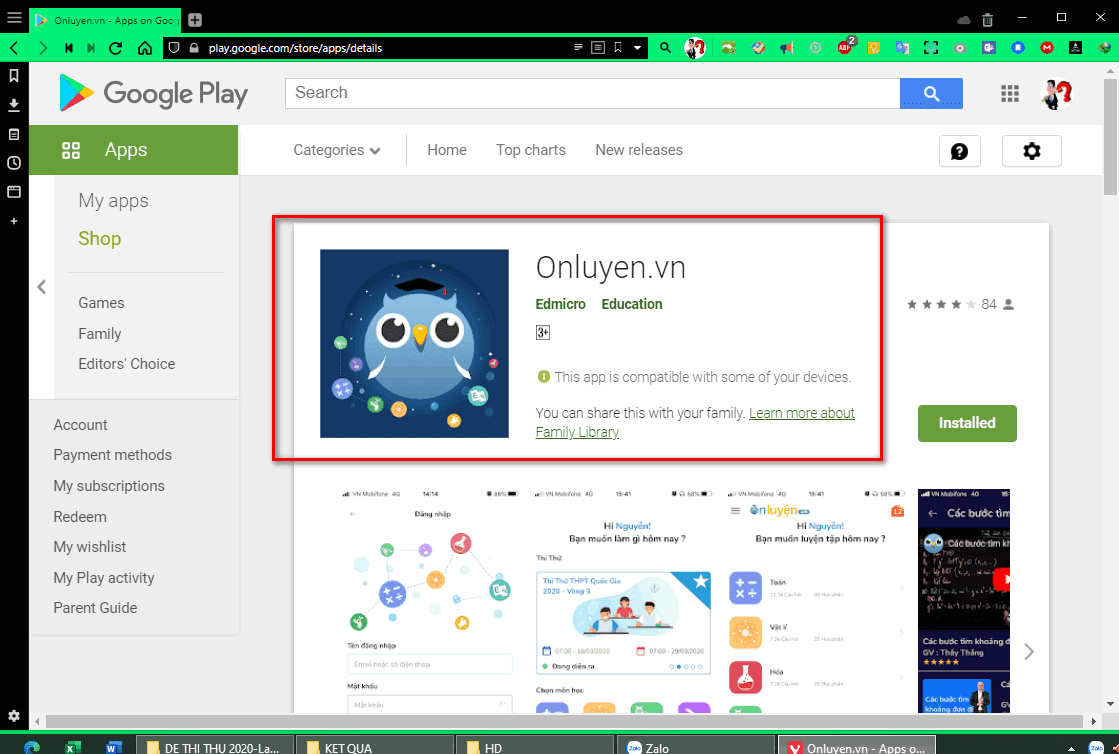Click the help question mark icon
Screen dimensions: 1119x754
click(959, 150)
